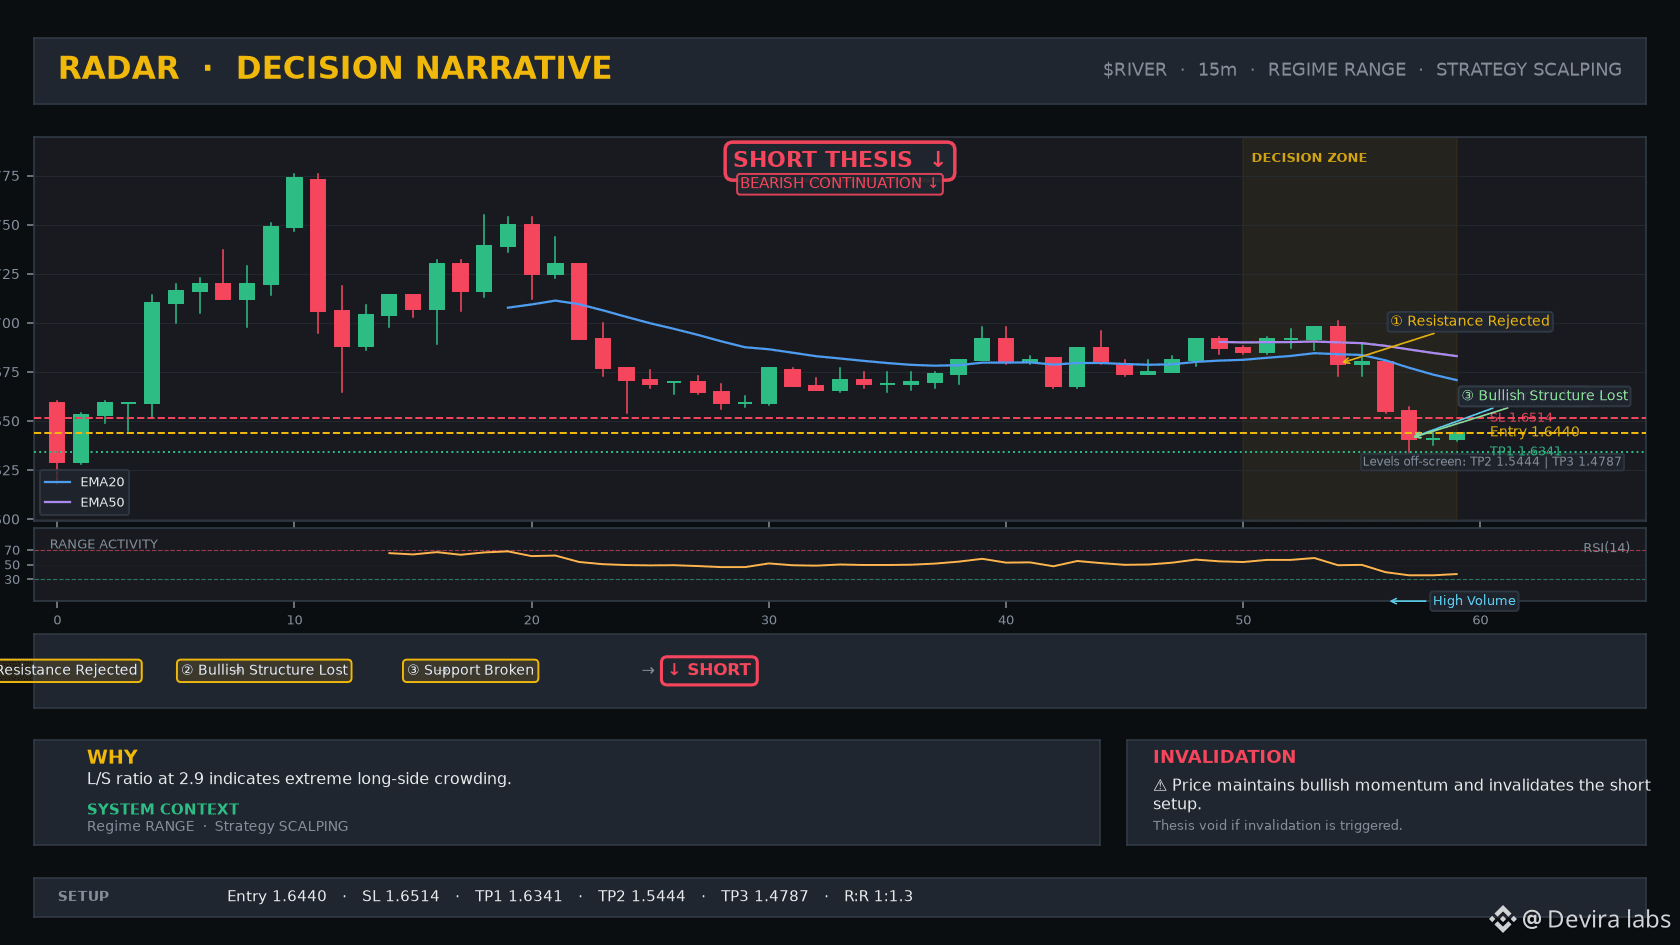Click the $RIVER ticker in the header
Image resolution: width=1680 pixels, height=945 pixels.
(1134, 70)
